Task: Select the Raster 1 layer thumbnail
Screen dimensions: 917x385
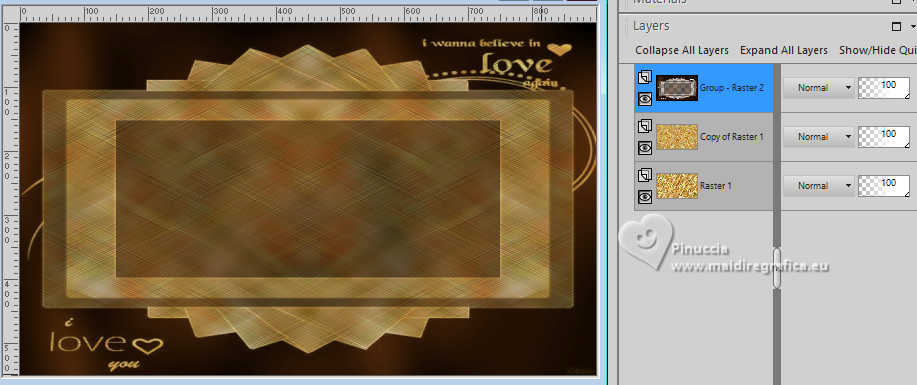Action: (x=677, y=186)
